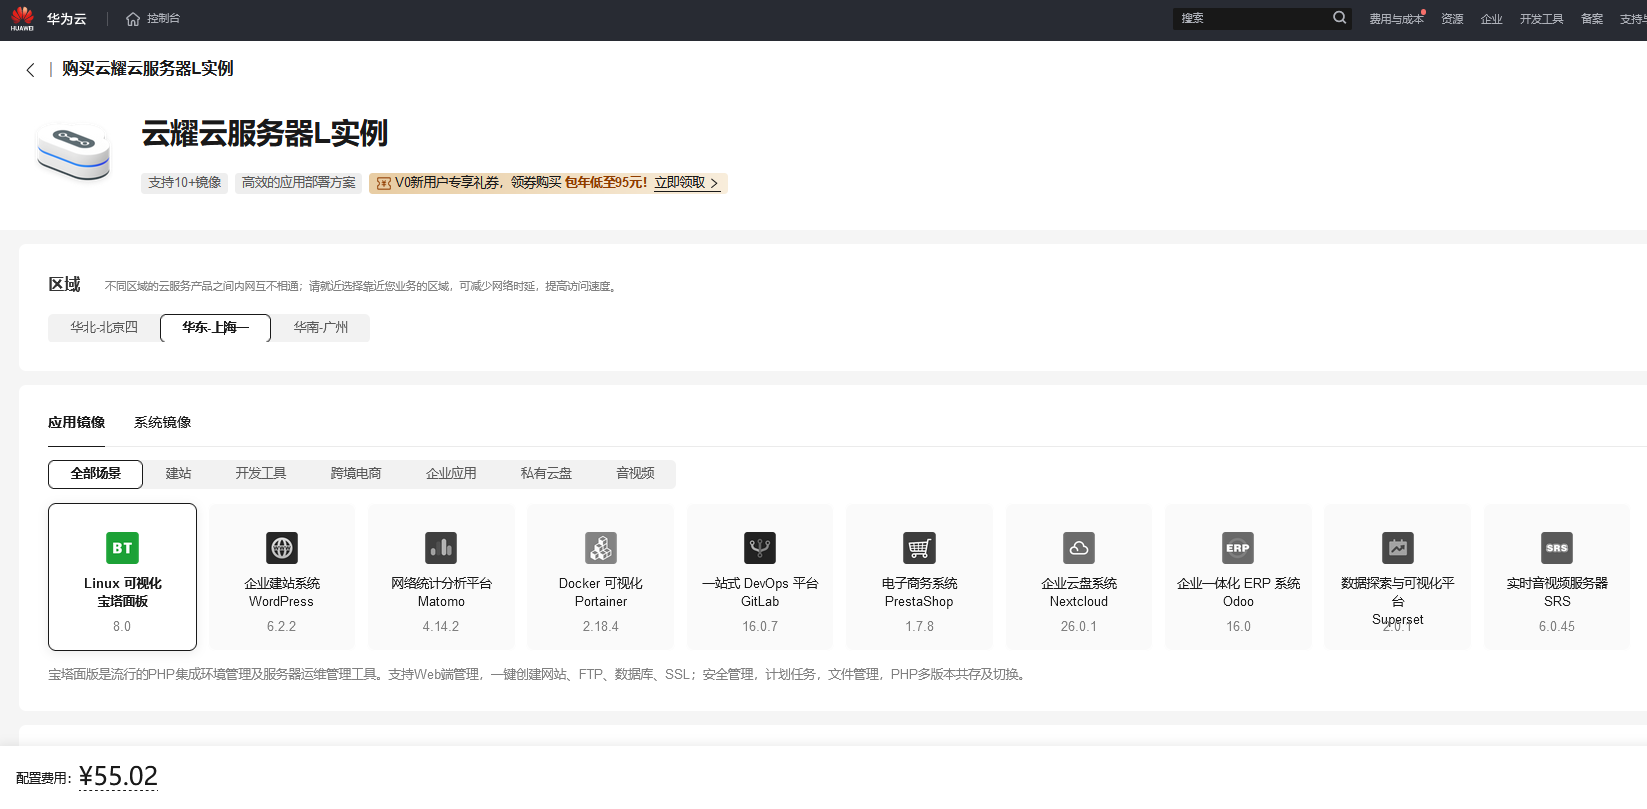Select the Docker Portainer icon
The height and width of the screenshot is (809, 1647).
[601, 548]
